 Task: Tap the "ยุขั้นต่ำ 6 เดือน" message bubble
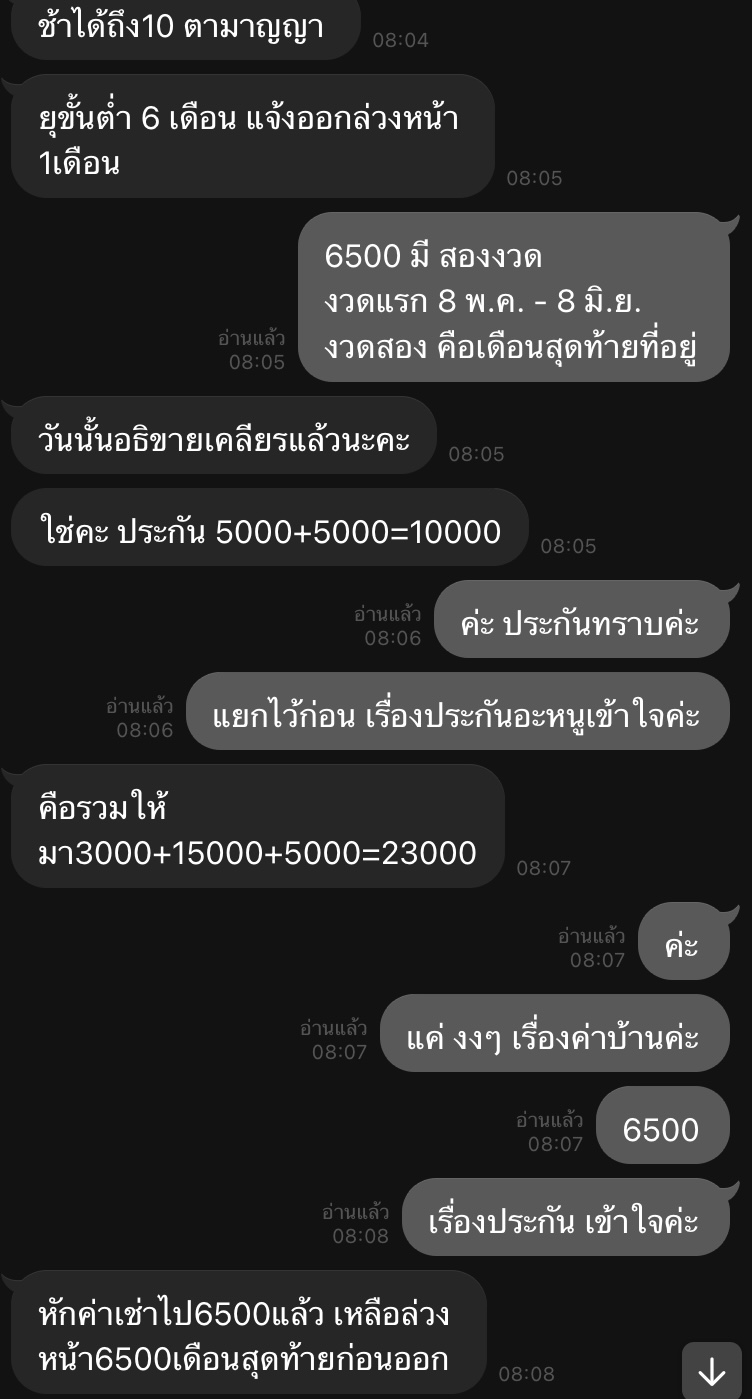(253, 136)
